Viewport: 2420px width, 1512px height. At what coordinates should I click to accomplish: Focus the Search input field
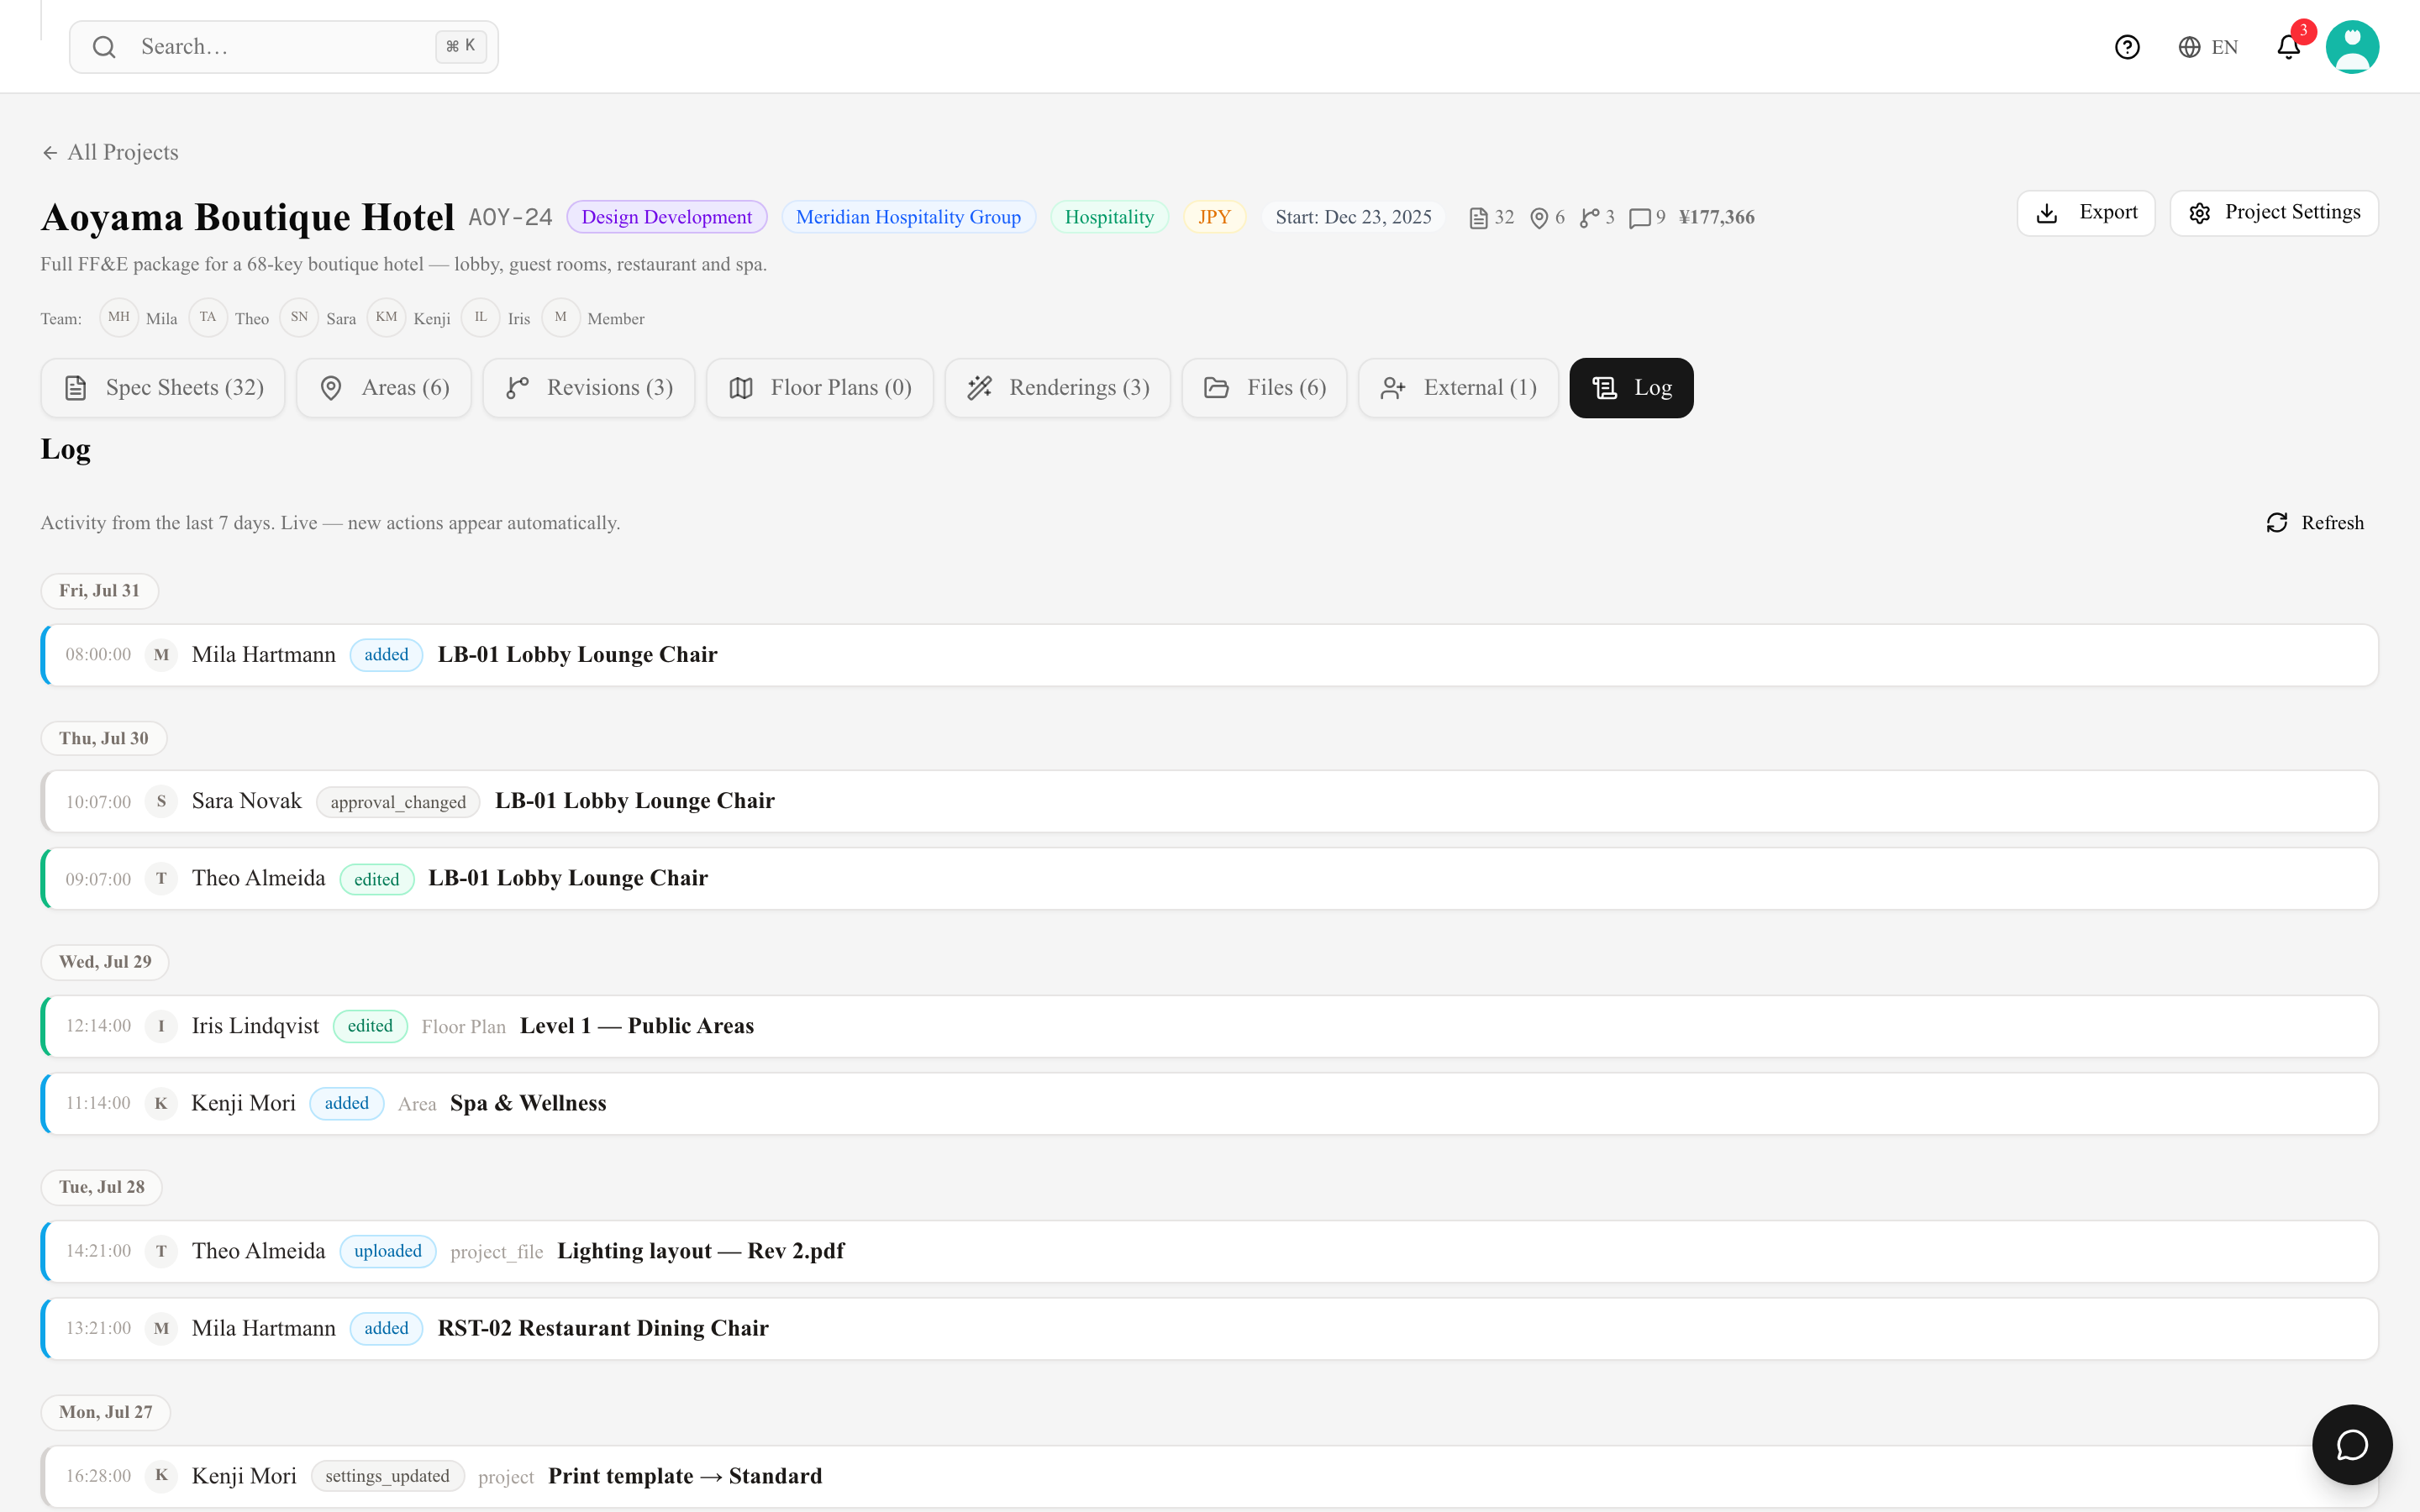tap(284, 47)
